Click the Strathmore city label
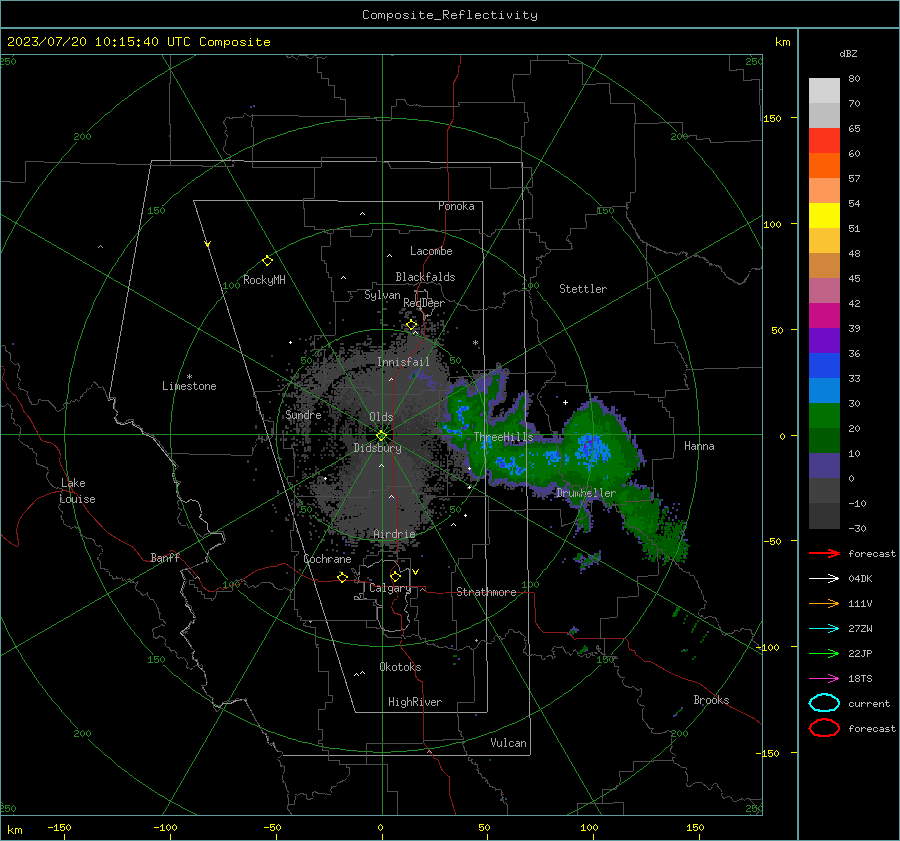The image size is (900, 841). point(486,592)
